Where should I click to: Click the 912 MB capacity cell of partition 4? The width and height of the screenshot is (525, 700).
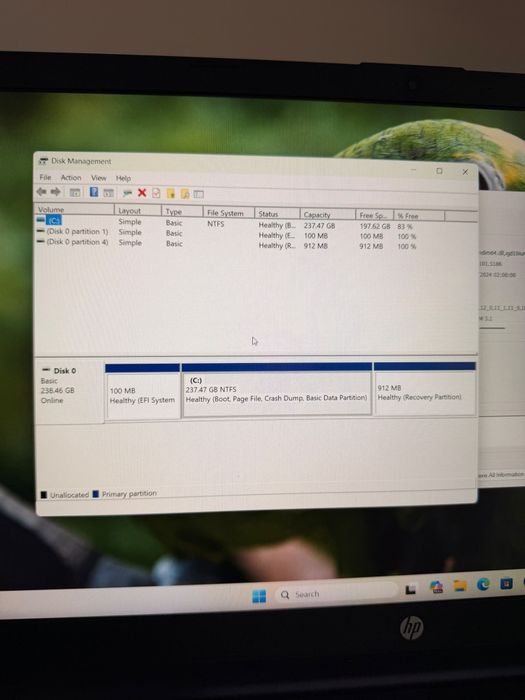pyautogui.click(x=316, y=246)
